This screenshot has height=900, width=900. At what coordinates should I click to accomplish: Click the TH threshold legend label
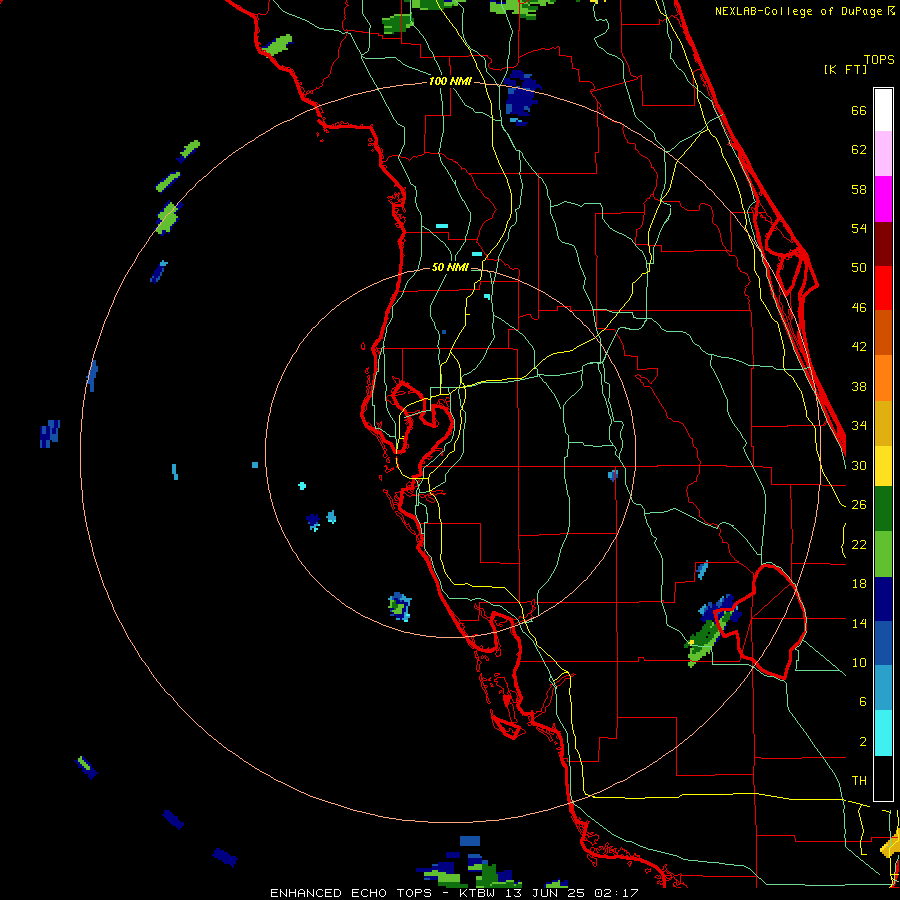(x=859, y=781)
